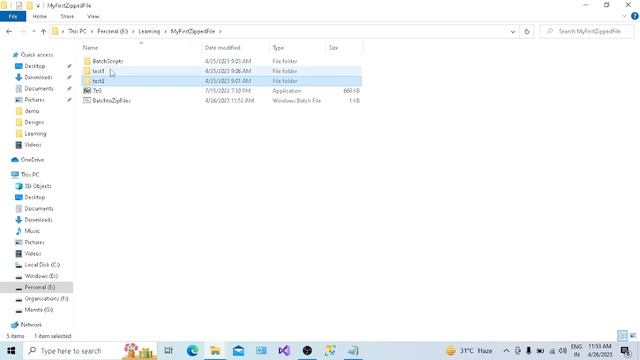640x360 pixels.
Task: Launch Microsoft Edge from taskbar
Action: [x=192, y=351]
